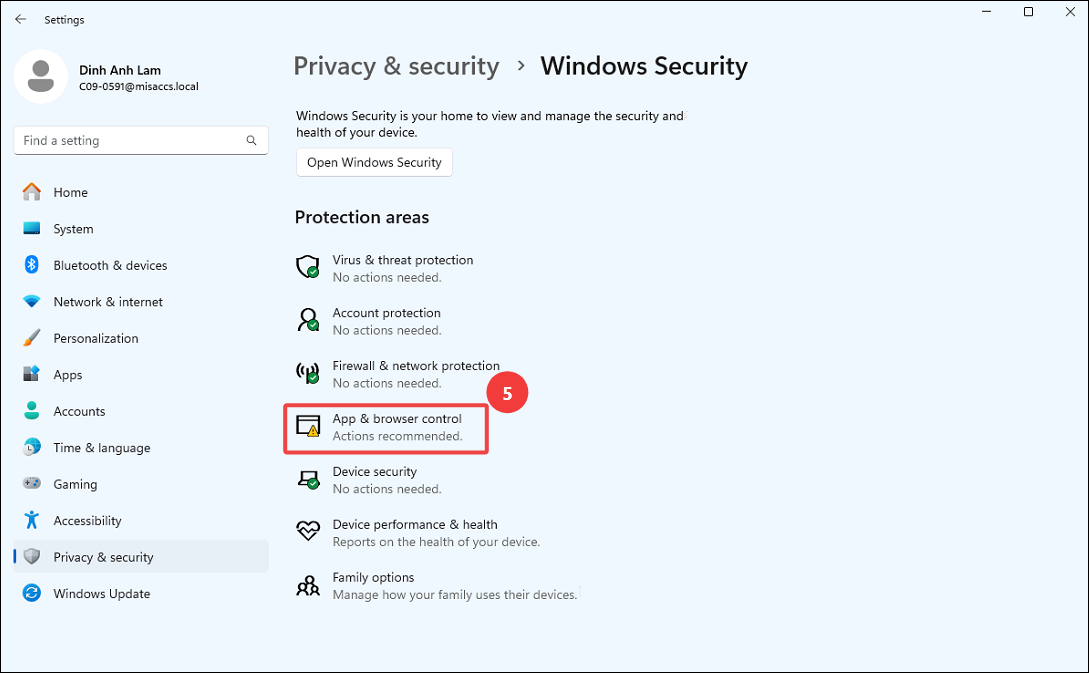This screenshot has height=673, width=1089.
Task: Click the Device performance & health heart icon
Action: click(308, 531)
